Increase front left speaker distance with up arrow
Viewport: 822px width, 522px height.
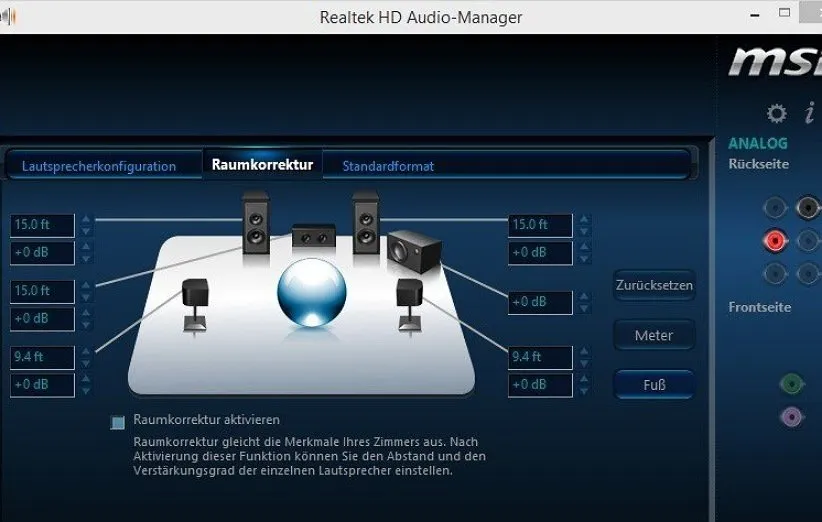pos(86,219)
